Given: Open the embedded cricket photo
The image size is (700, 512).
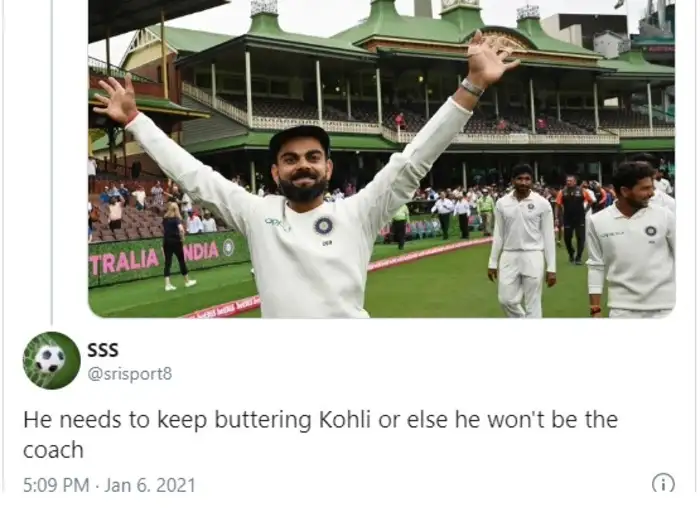Looking at the screenshot, I should click(x=382, y=158).
